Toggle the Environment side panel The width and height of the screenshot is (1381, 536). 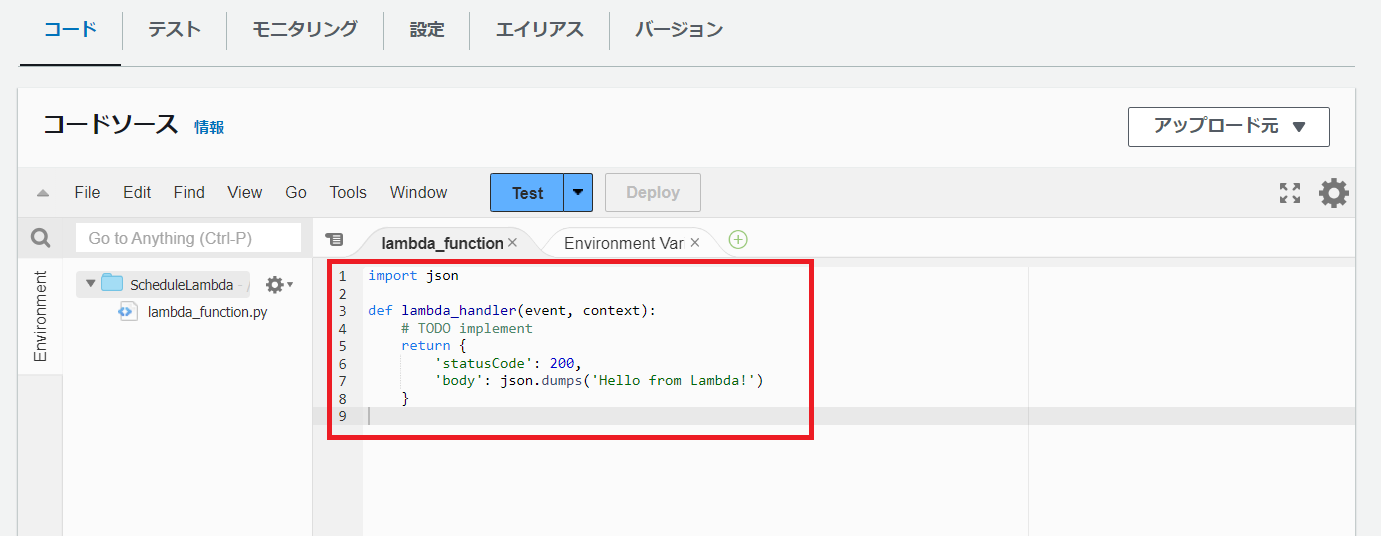coord(40,316)
